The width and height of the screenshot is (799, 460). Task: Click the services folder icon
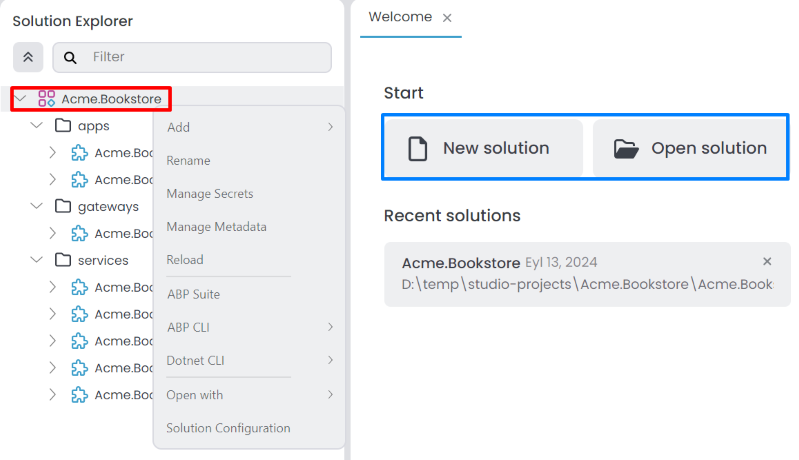pyautogui.click(x=63, y=260)
